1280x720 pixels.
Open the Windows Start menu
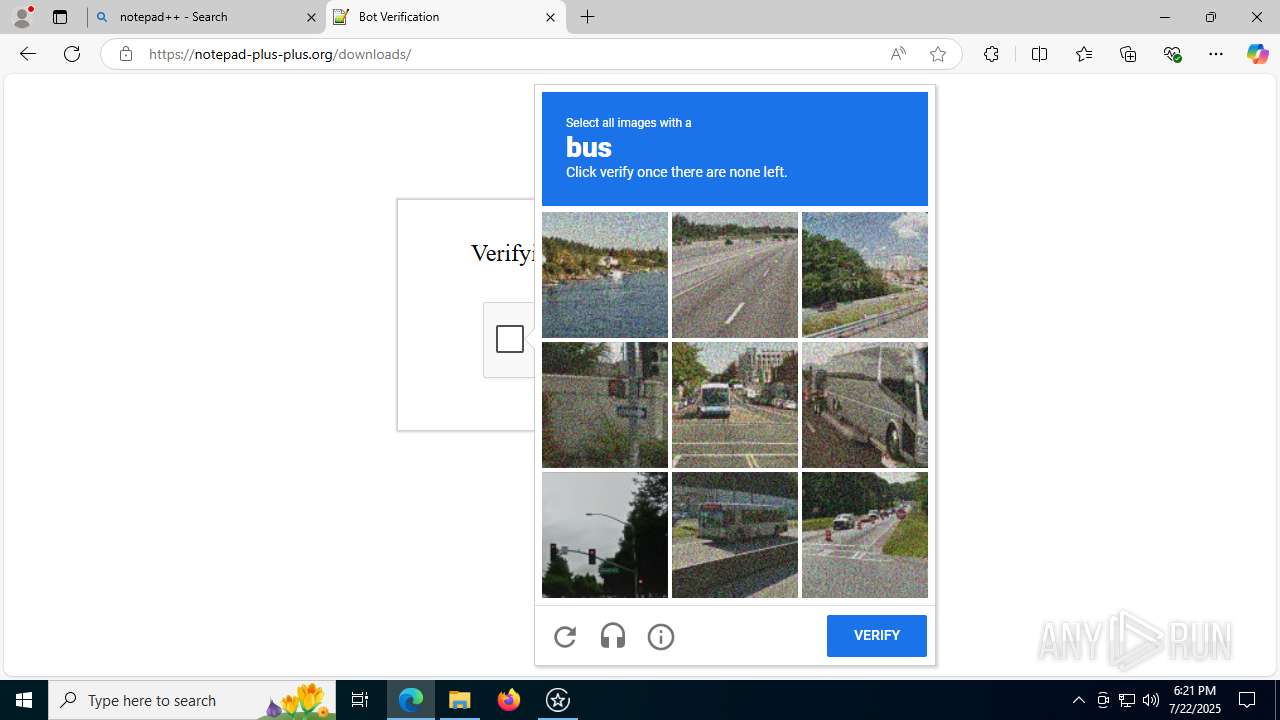tap(24, 700)
